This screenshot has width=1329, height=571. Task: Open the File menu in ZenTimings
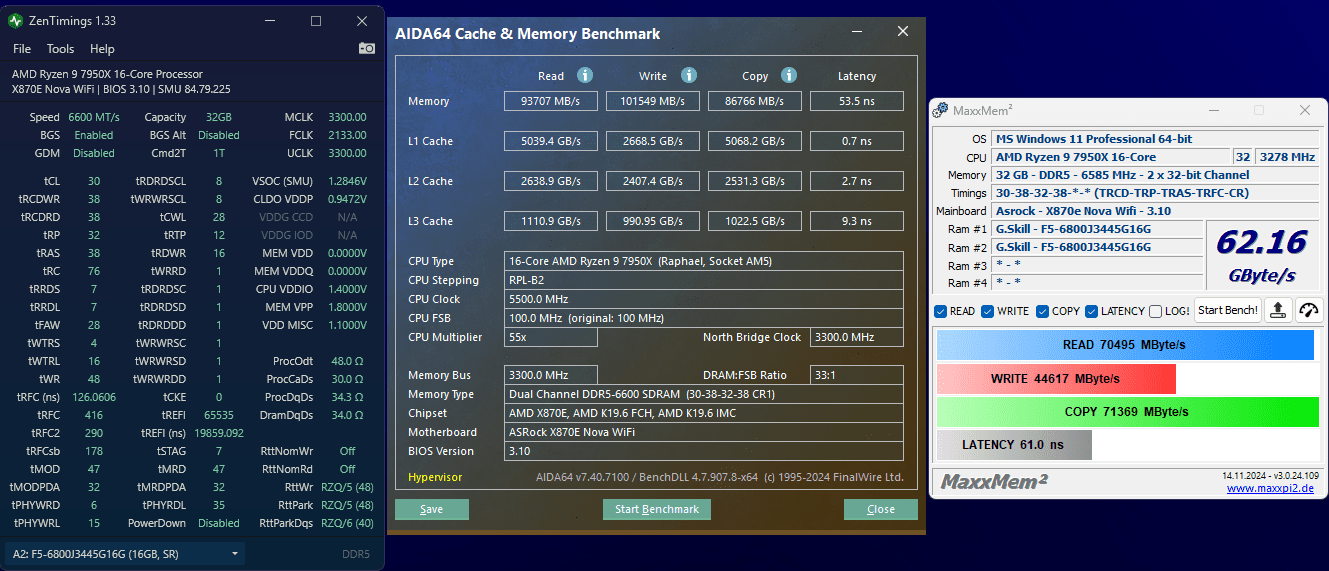tap(22, 48)
